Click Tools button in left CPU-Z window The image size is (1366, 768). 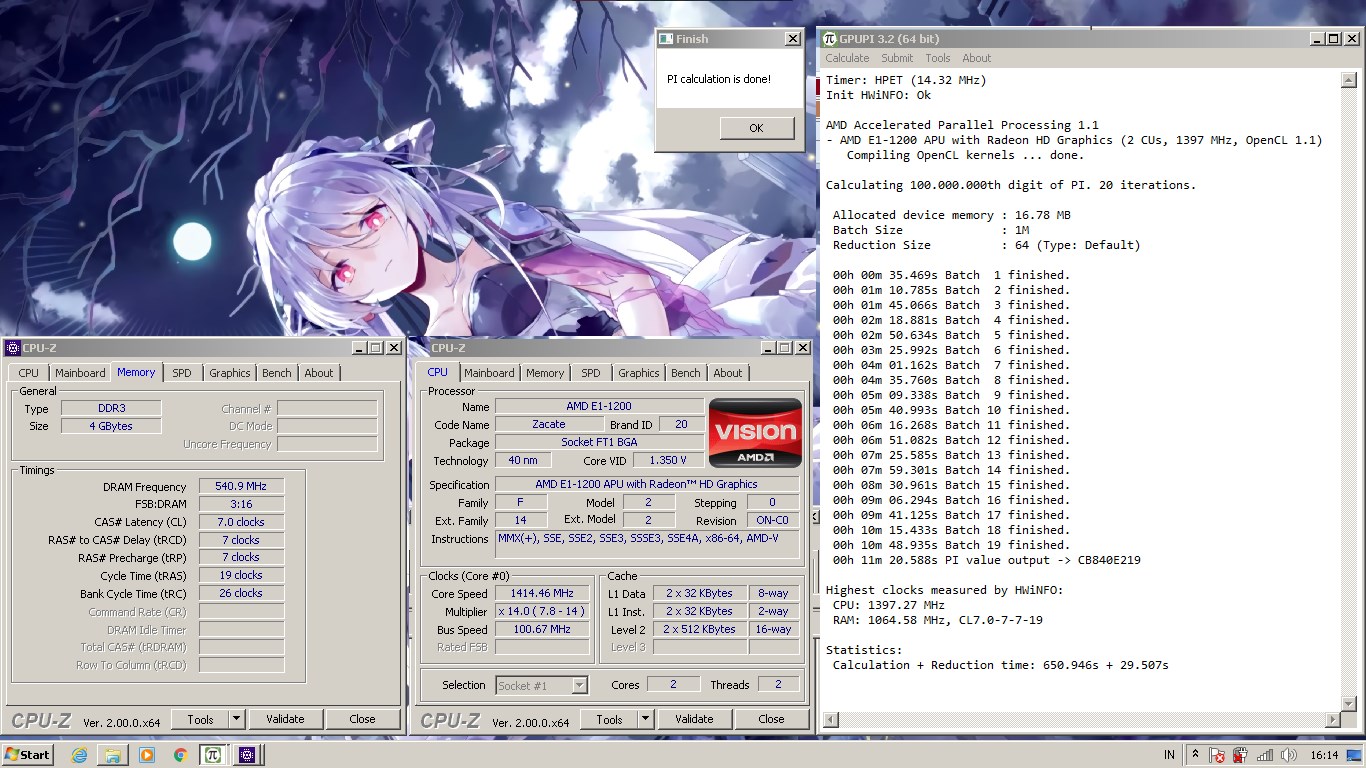click(200, 719)
